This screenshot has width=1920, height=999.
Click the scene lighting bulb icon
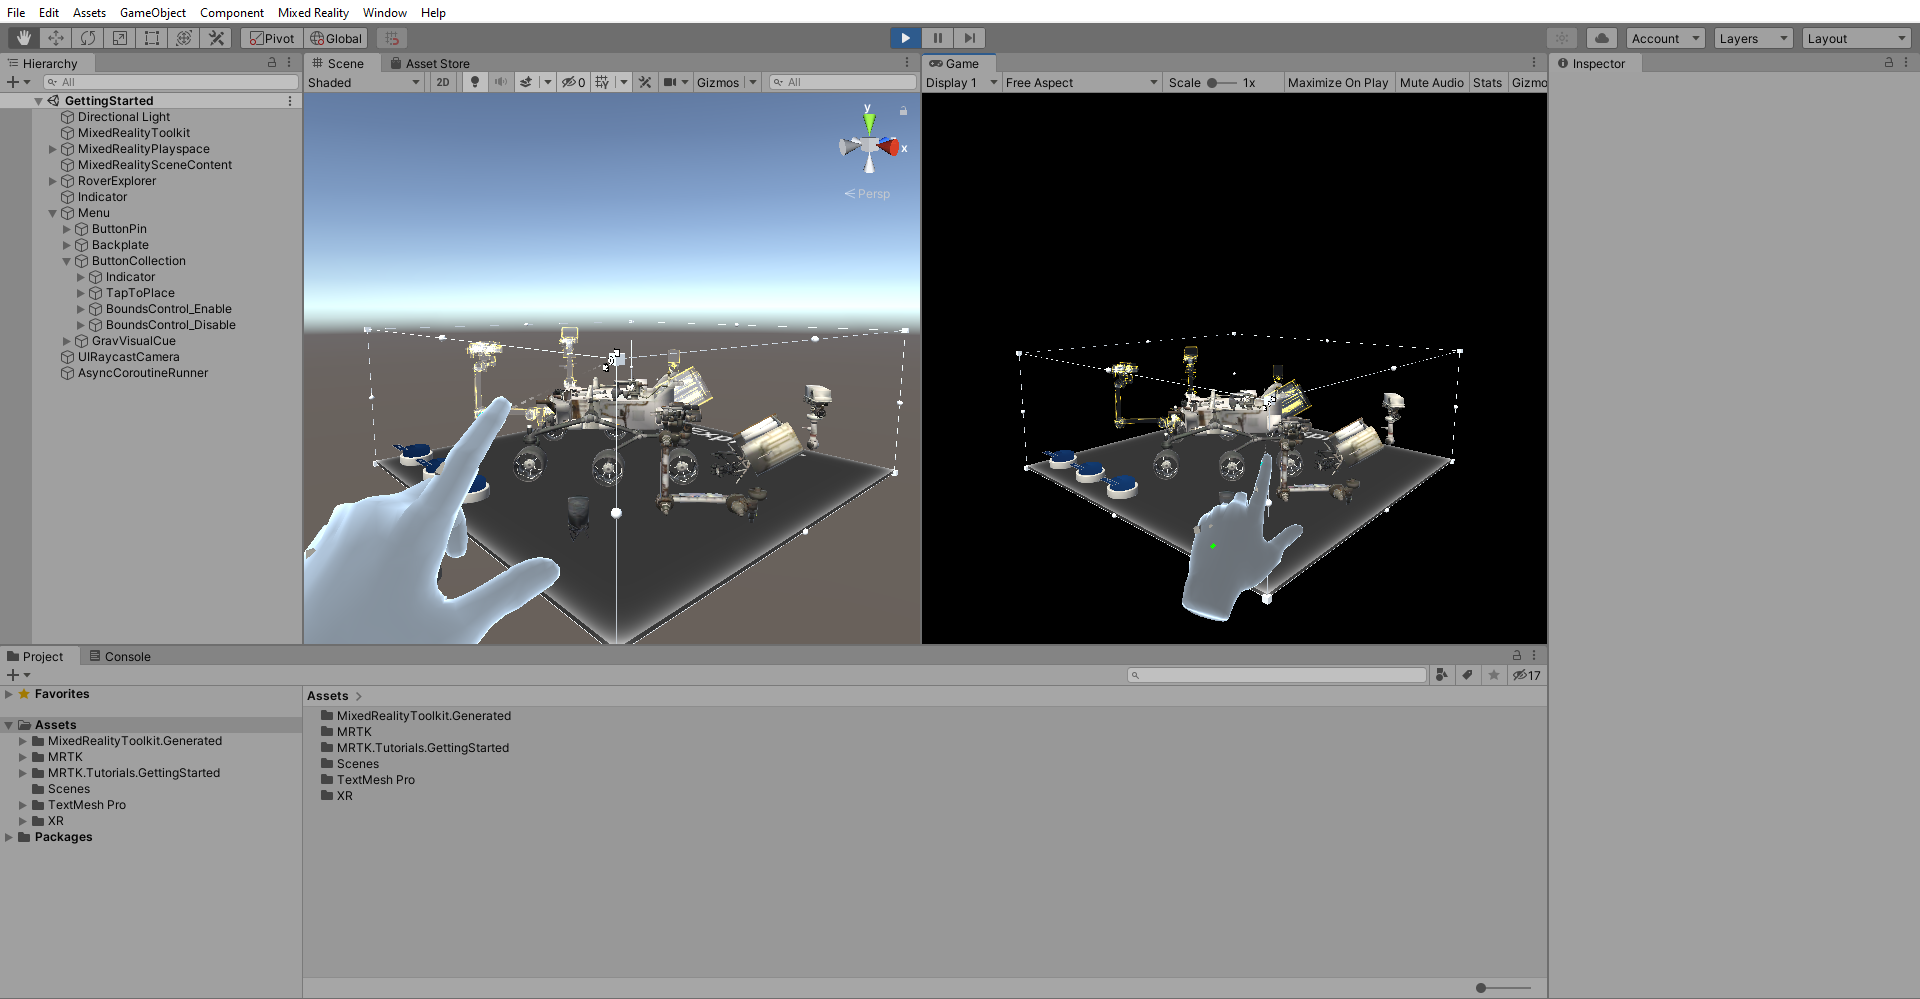coord(475,82)
